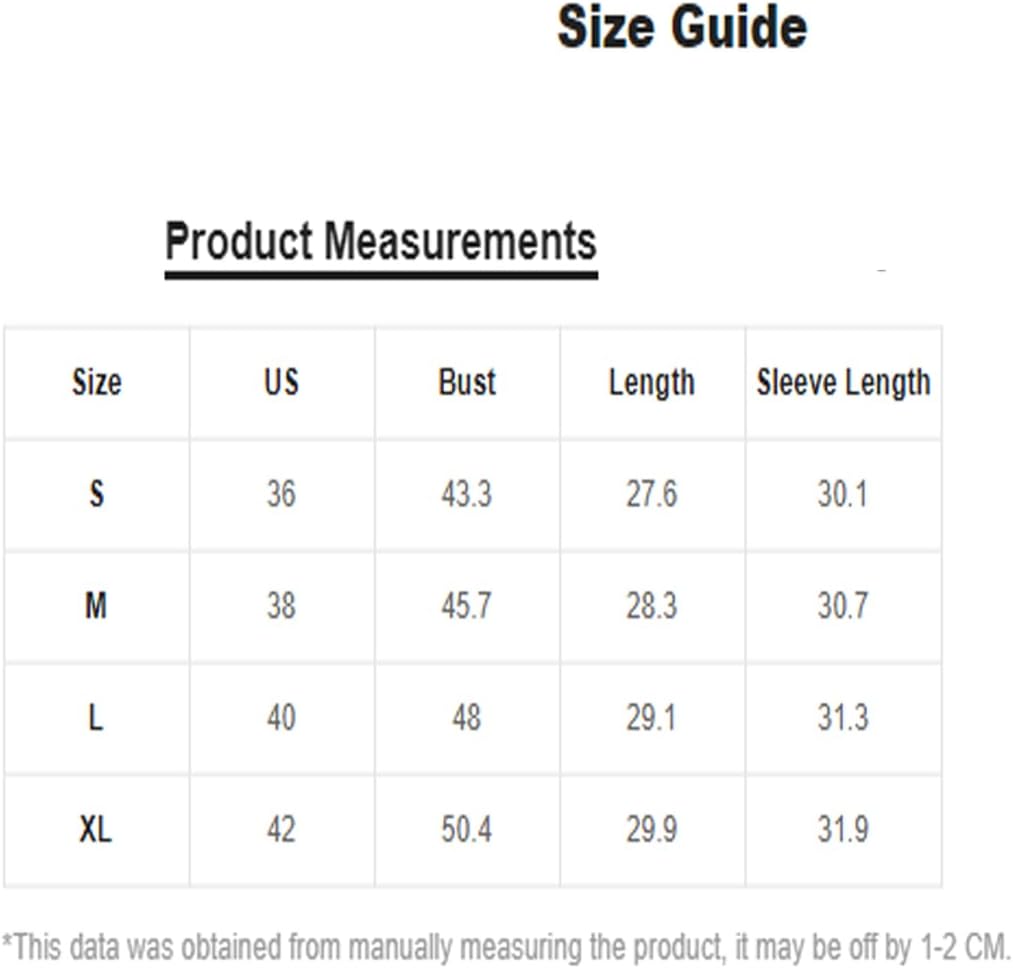The width and height of the screenshot is (1013, 968).
Task: Click bust value 45.7
Action: (x=466, y=606)
